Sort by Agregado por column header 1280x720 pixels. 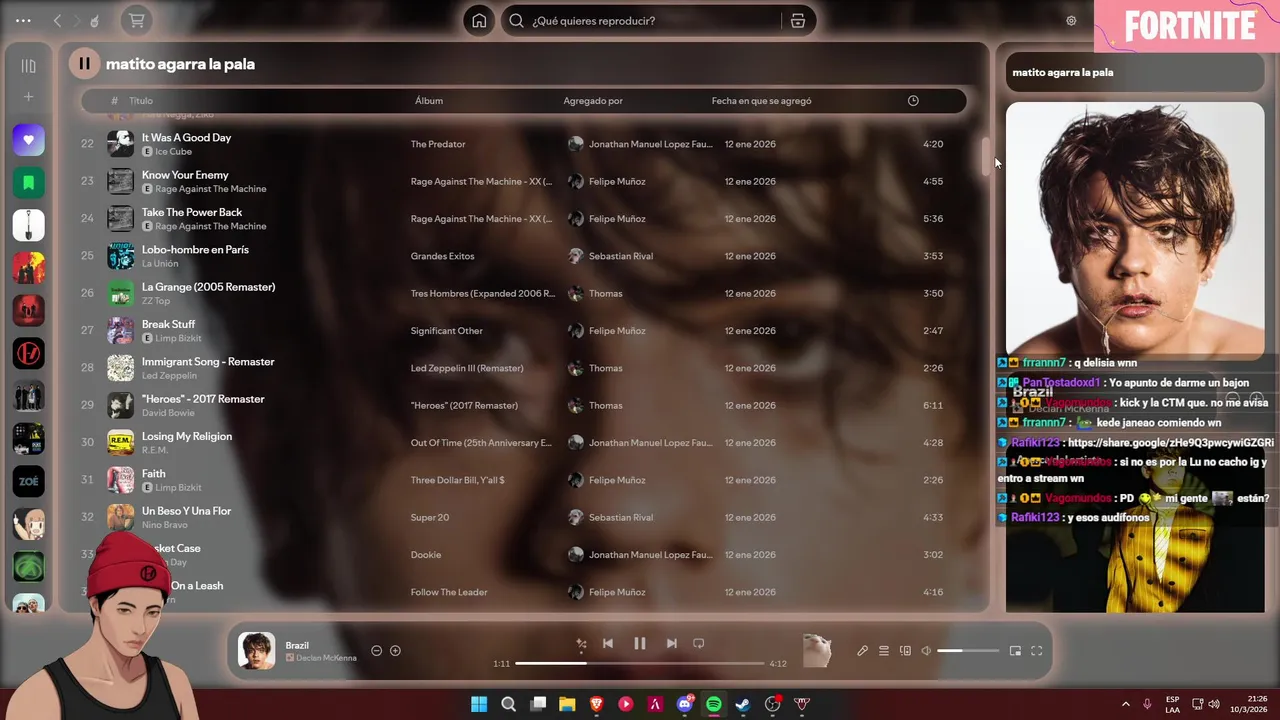pos(593,101)
